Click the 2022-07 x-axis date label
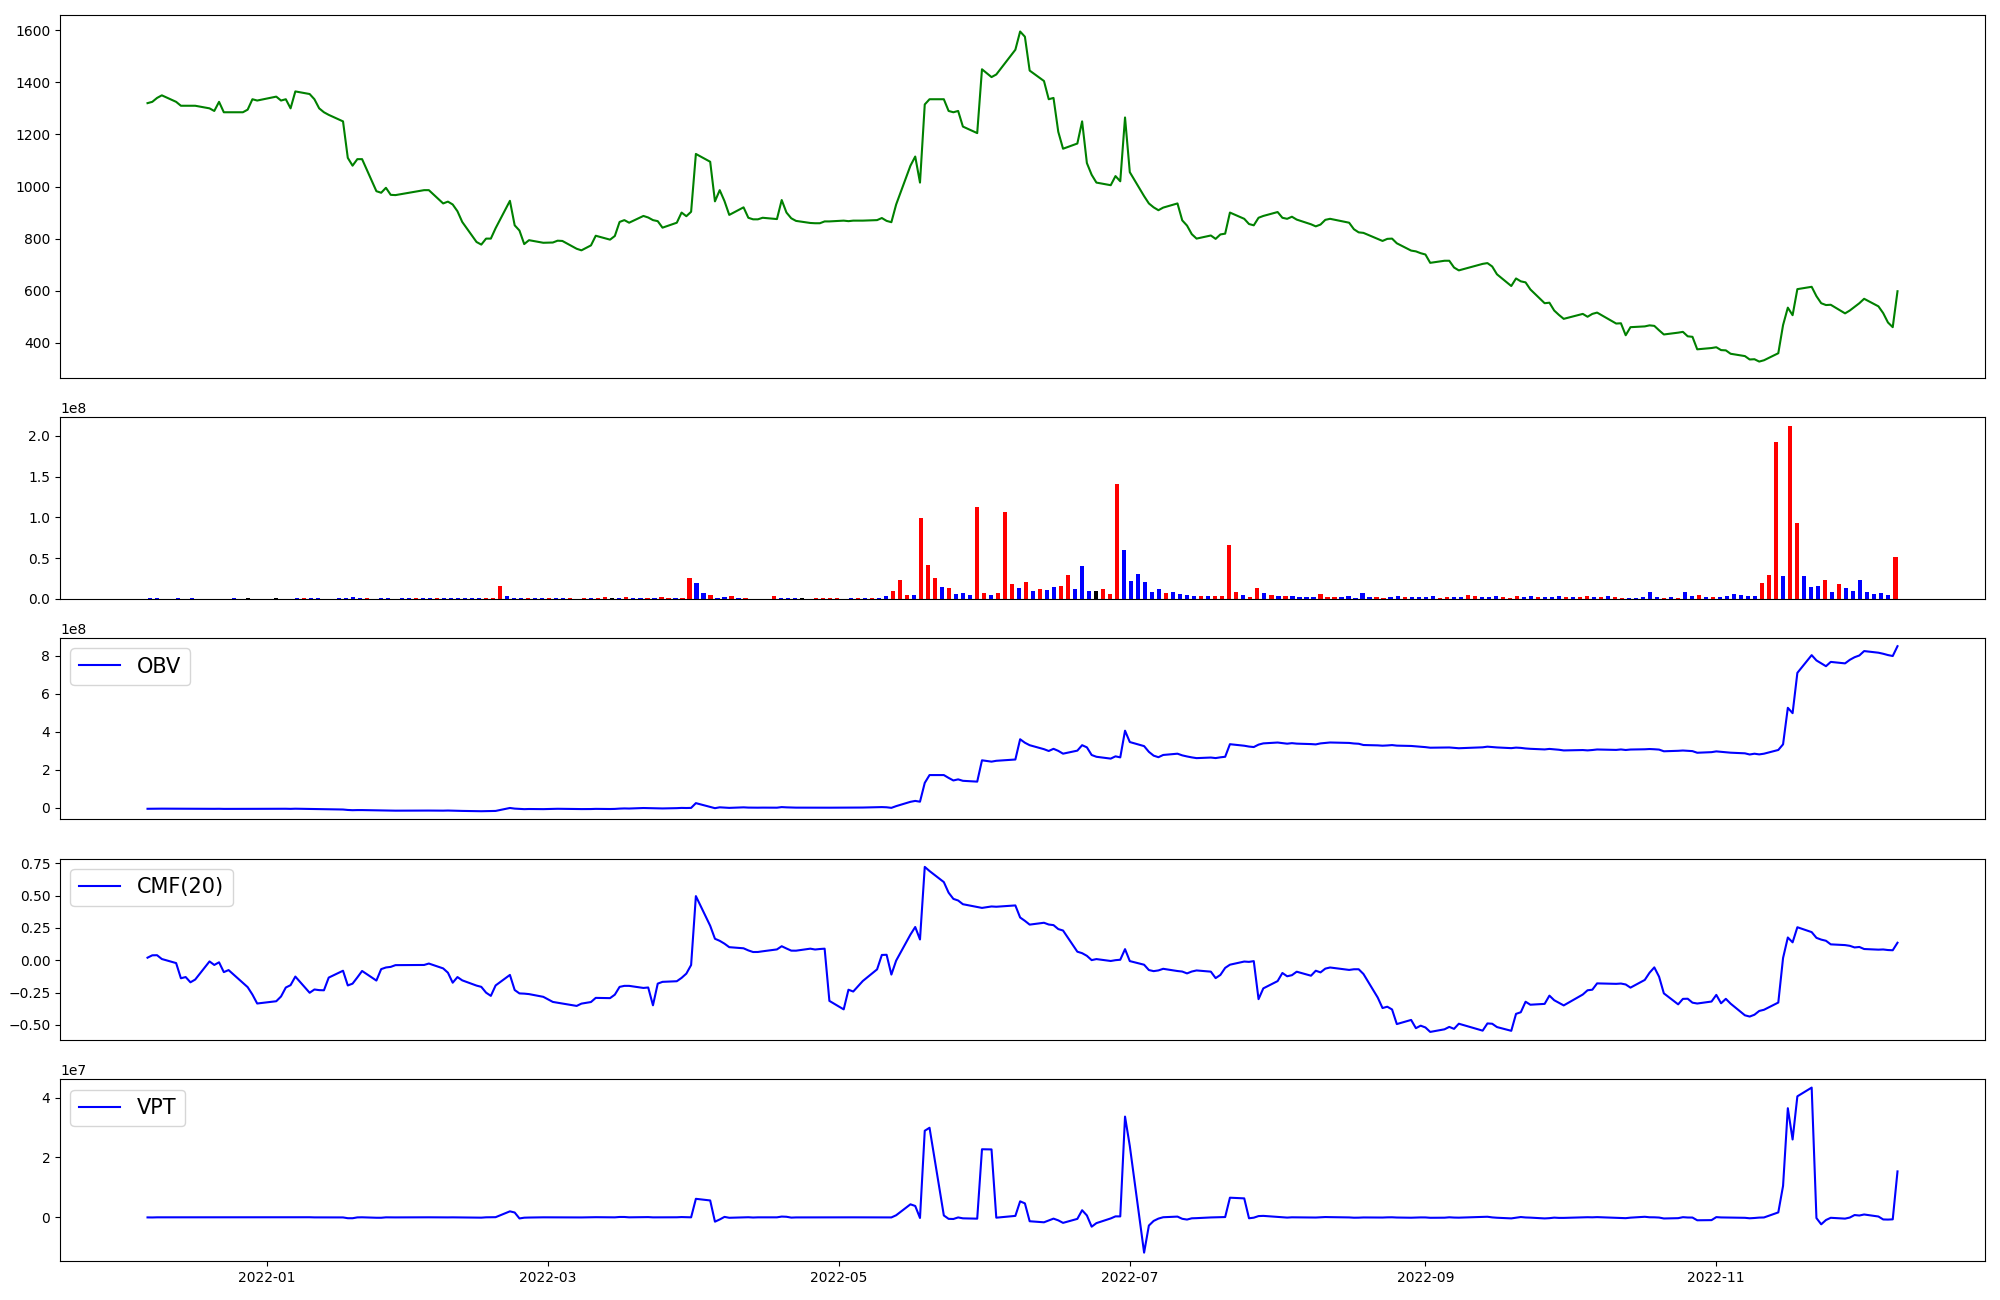 1130,1277
